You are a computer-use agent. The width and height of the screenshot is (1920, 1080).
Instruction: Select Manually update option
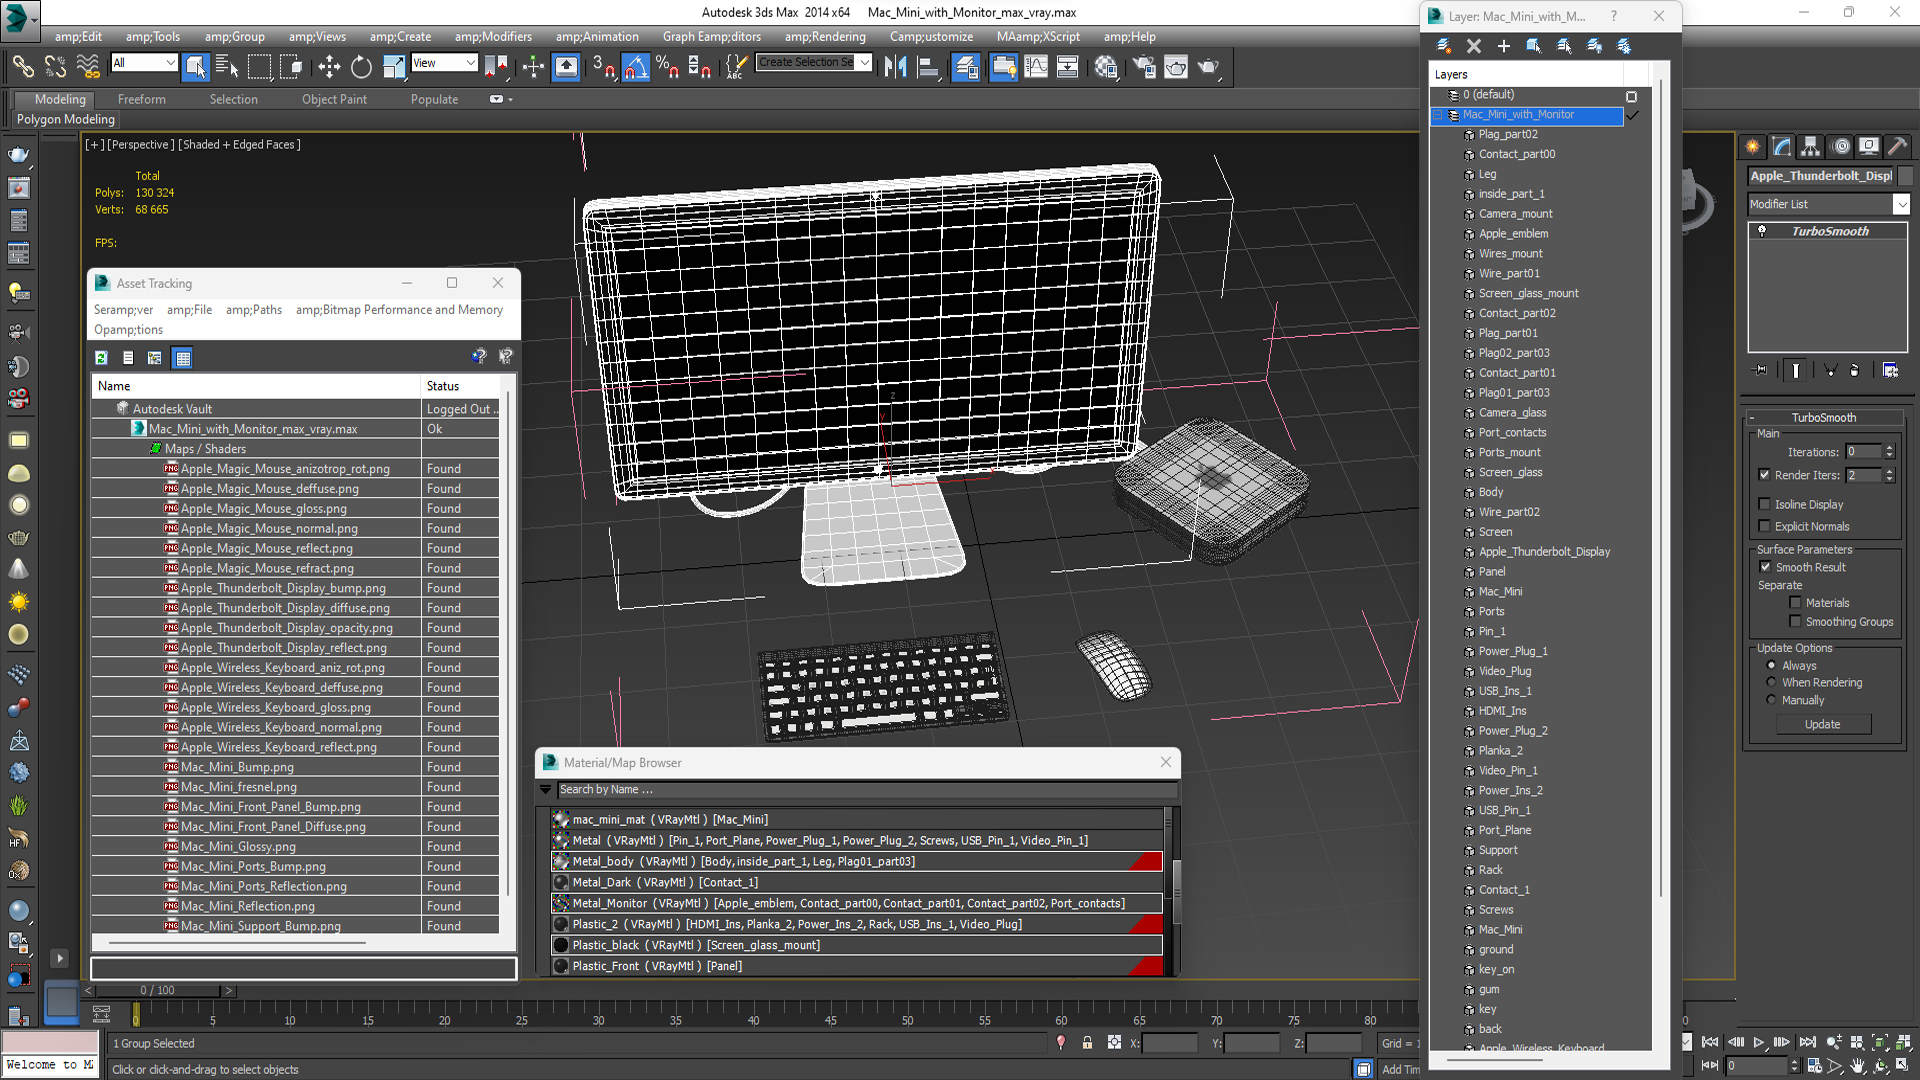[x=1771, y=700]
